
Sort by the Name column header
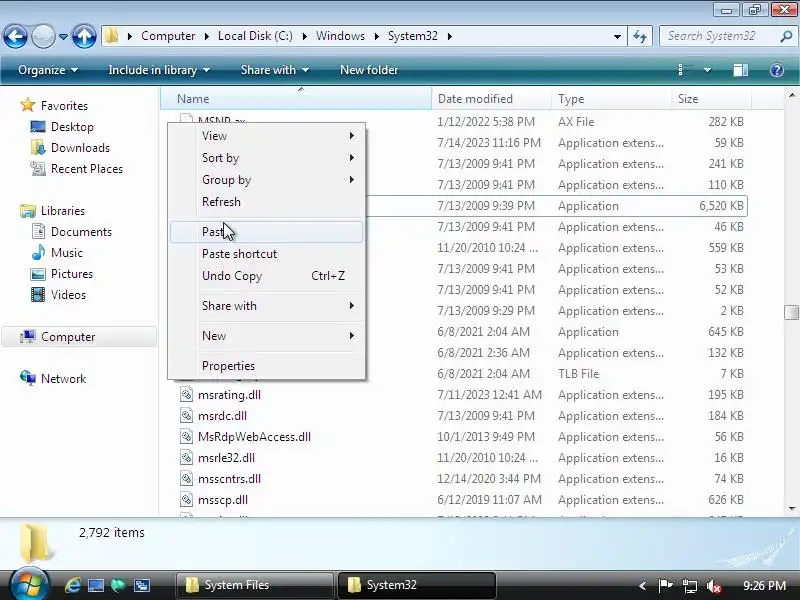296,99
